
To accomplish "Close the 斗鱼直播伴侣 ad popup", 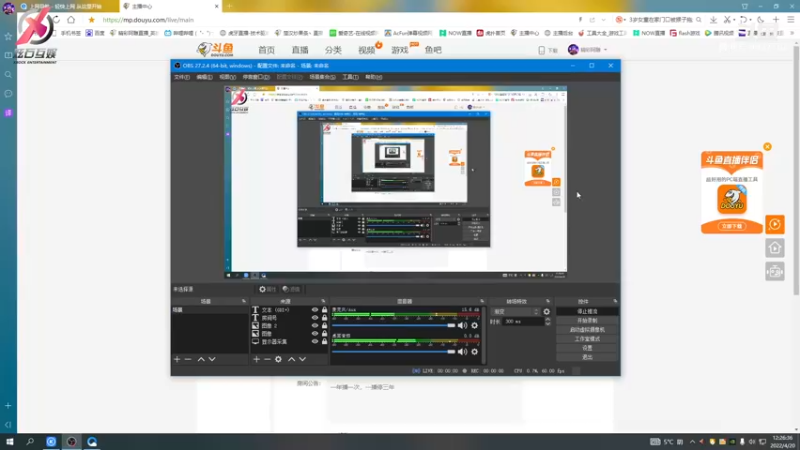I will [767, 147].
